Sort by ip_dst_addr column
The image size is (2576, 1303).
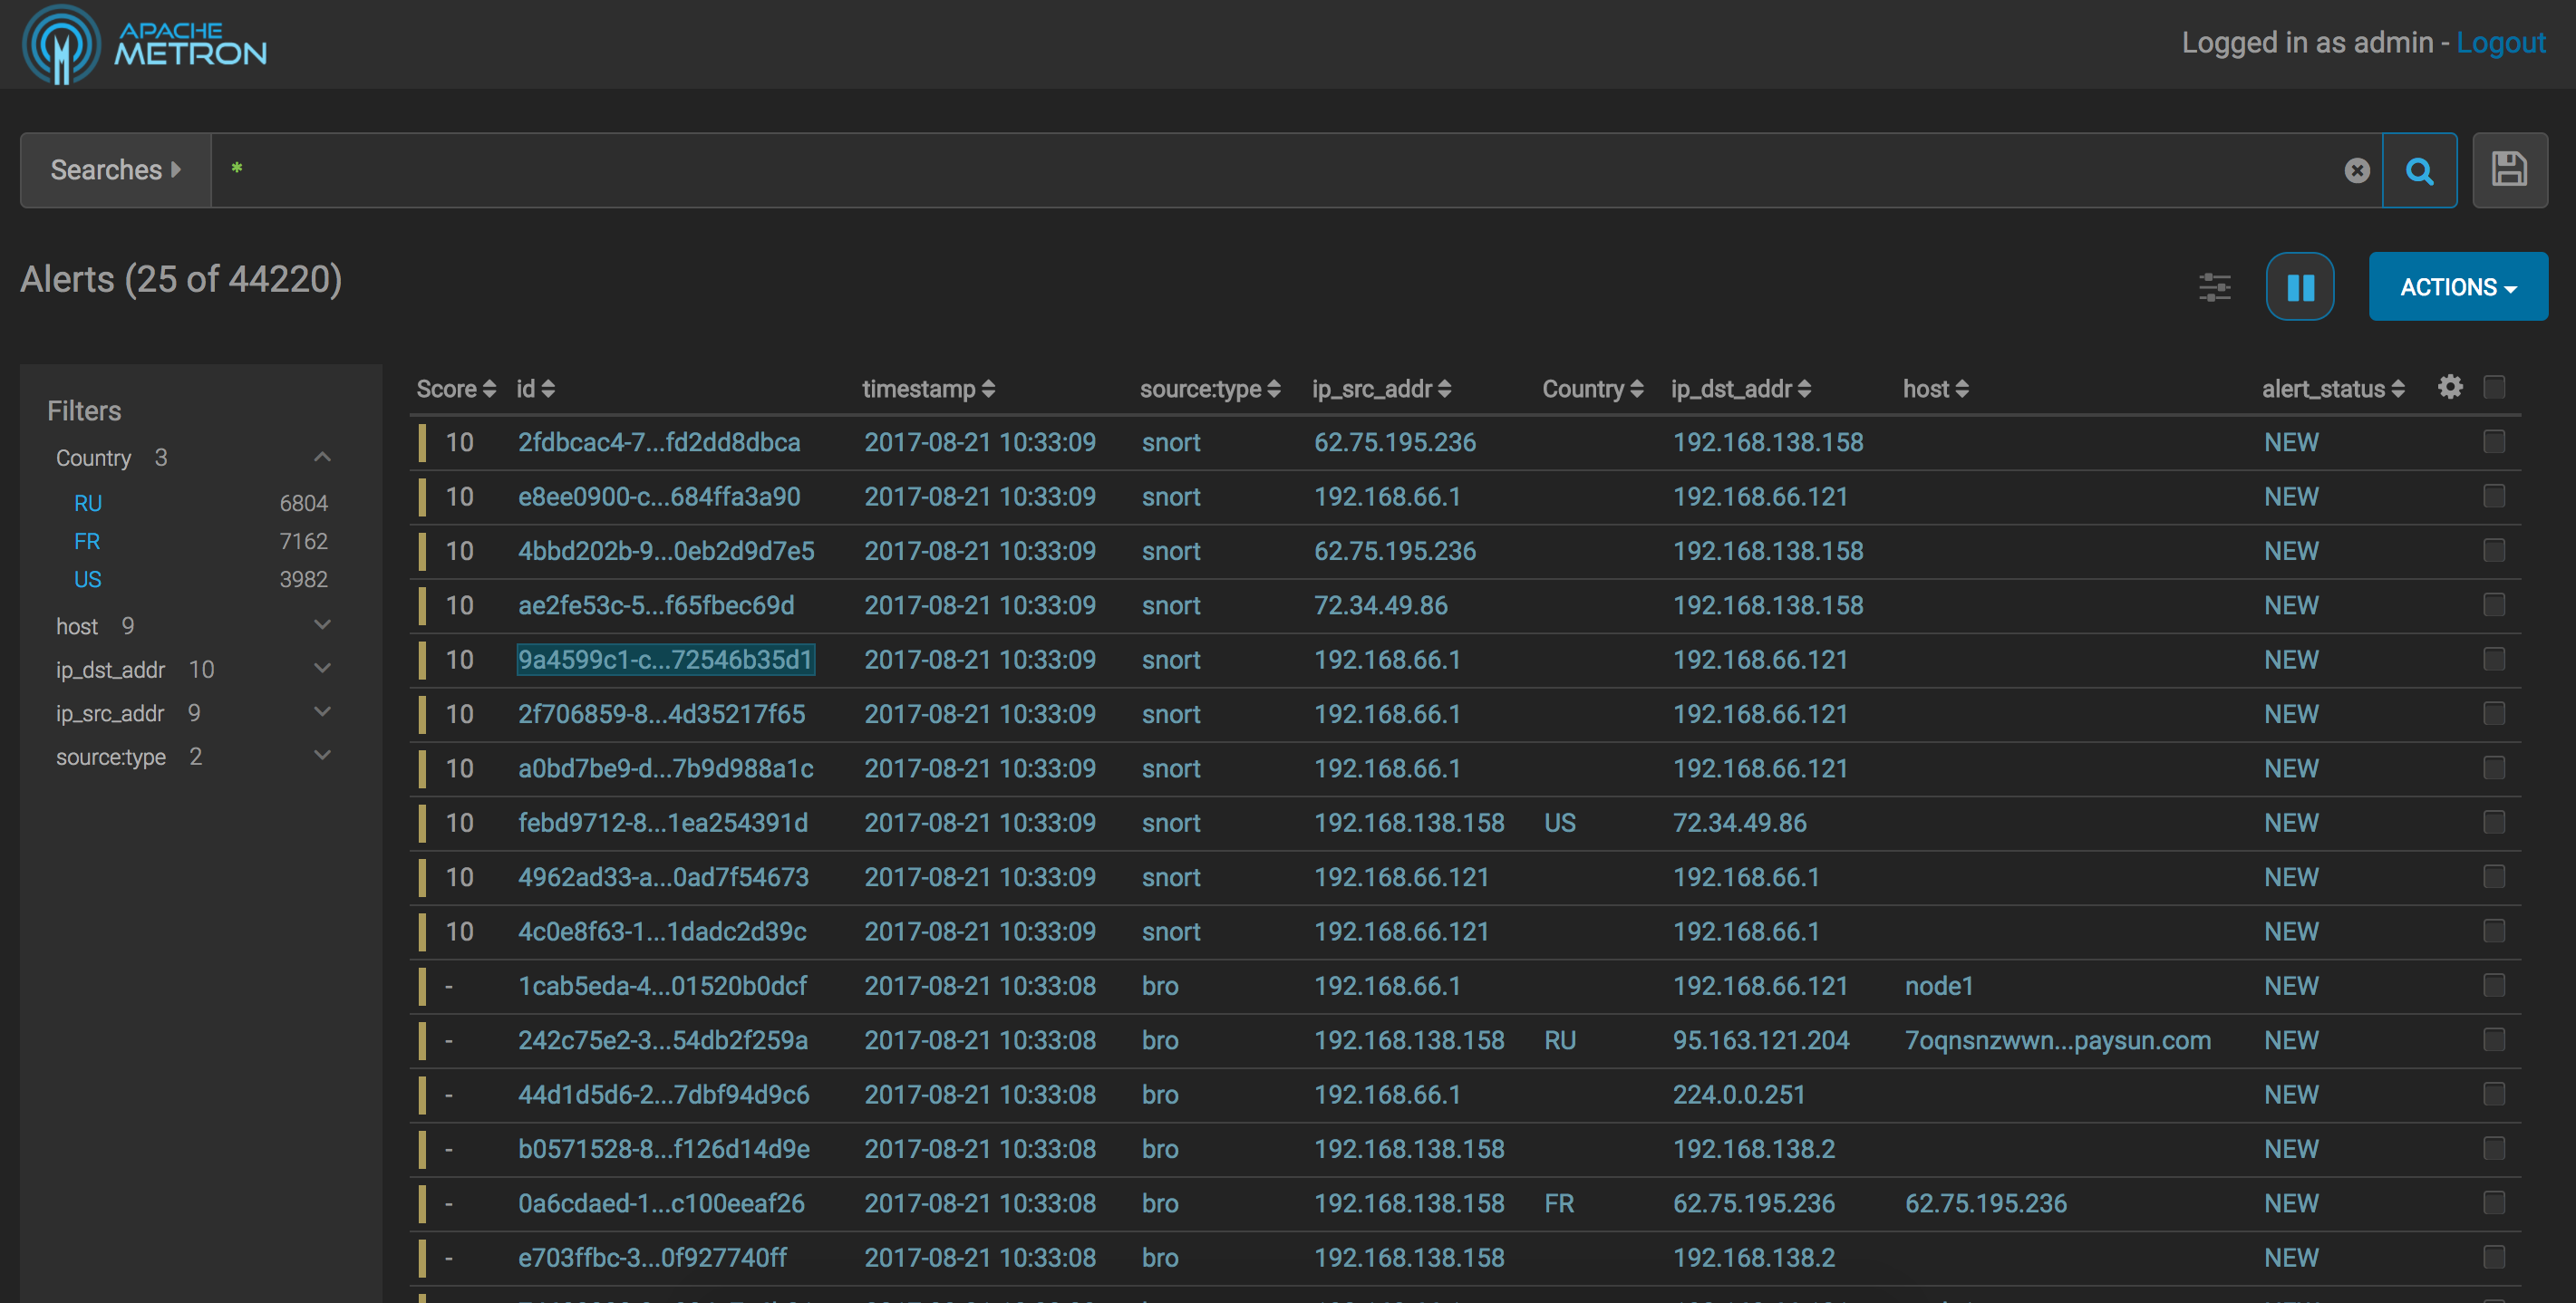1741,389
